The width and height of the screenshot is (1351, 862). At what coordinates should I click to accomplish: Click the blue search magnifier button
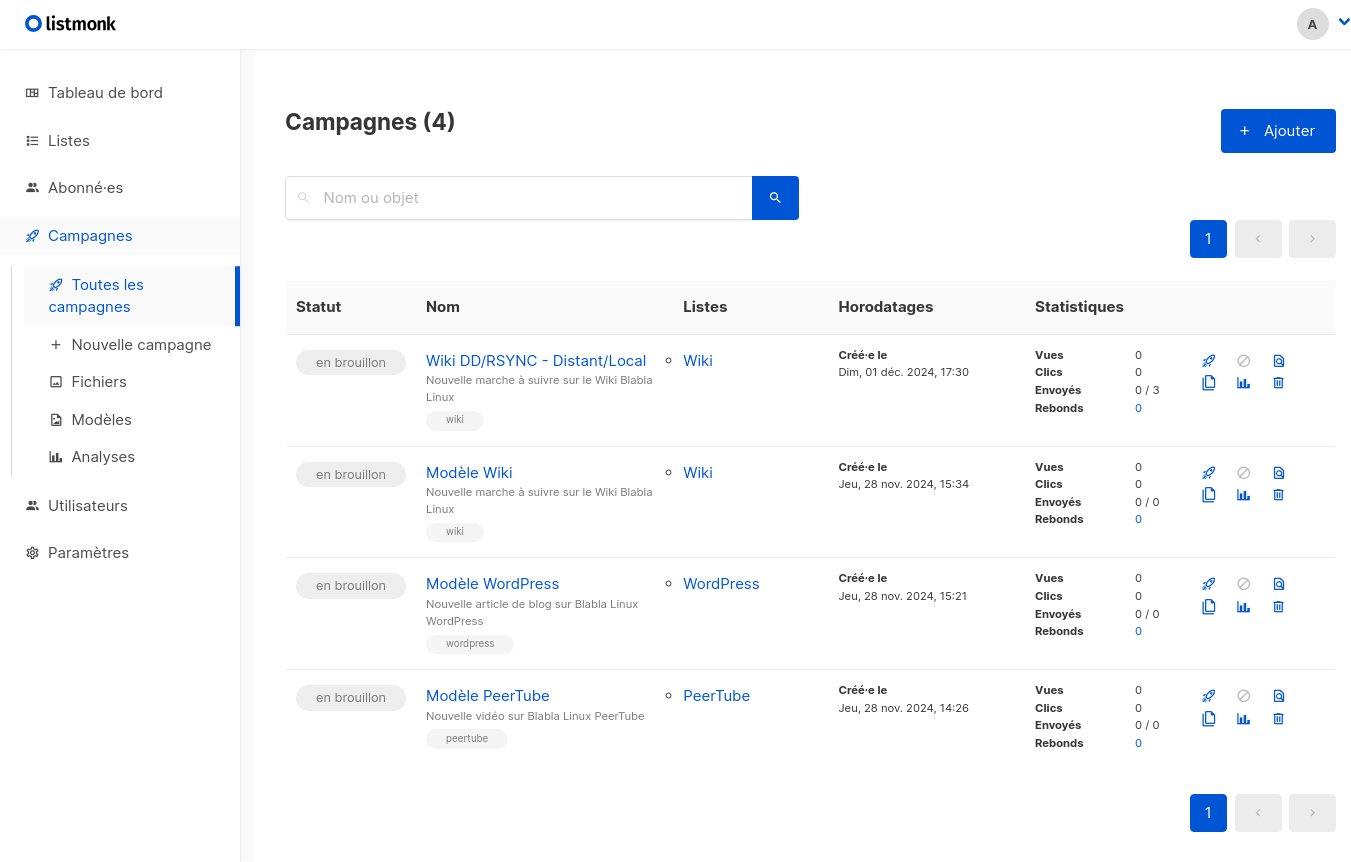point(775,198)
